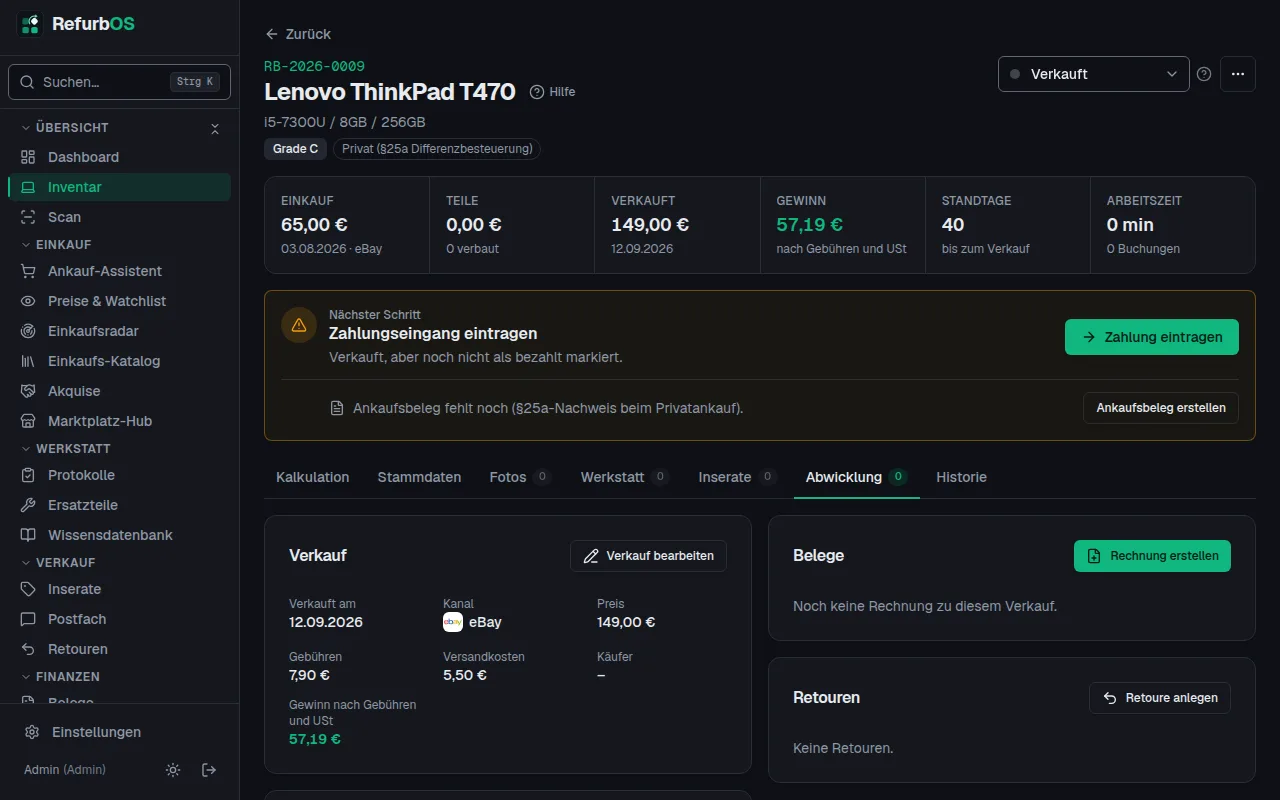Open the Retouren page in the sidebar

pos(119,649)
